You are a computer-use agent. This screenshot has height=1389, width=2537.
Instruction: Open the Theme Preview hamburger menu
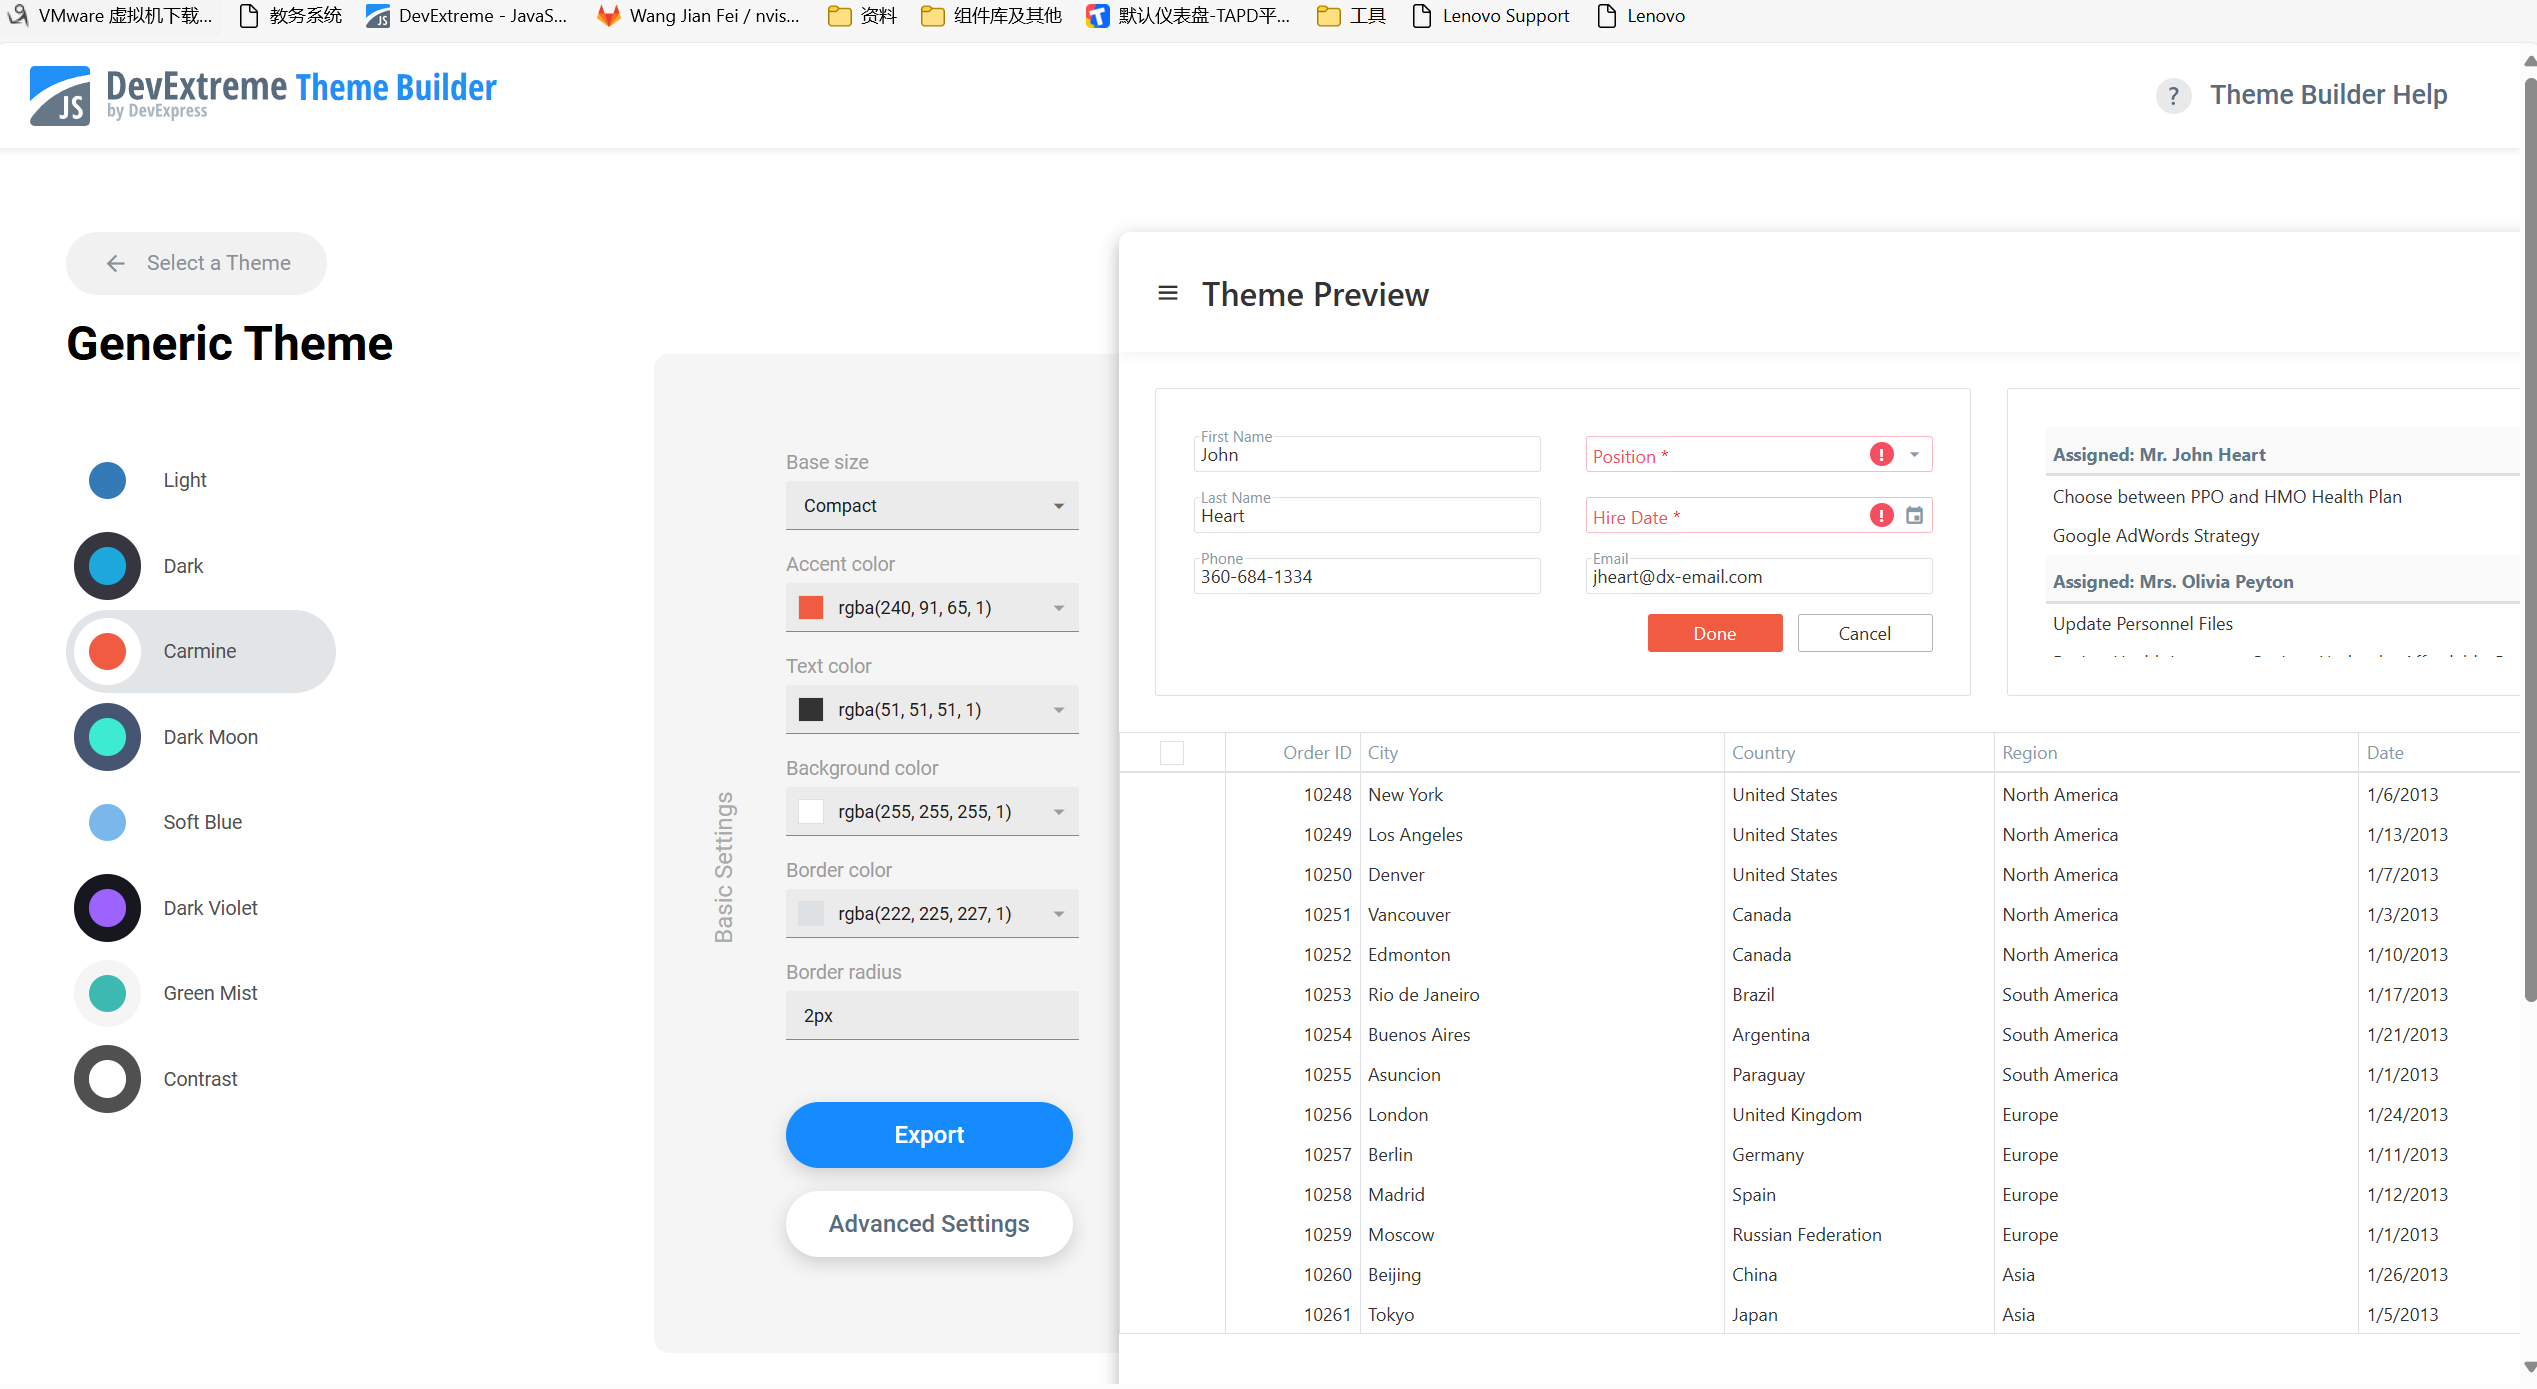(1167, 293)
